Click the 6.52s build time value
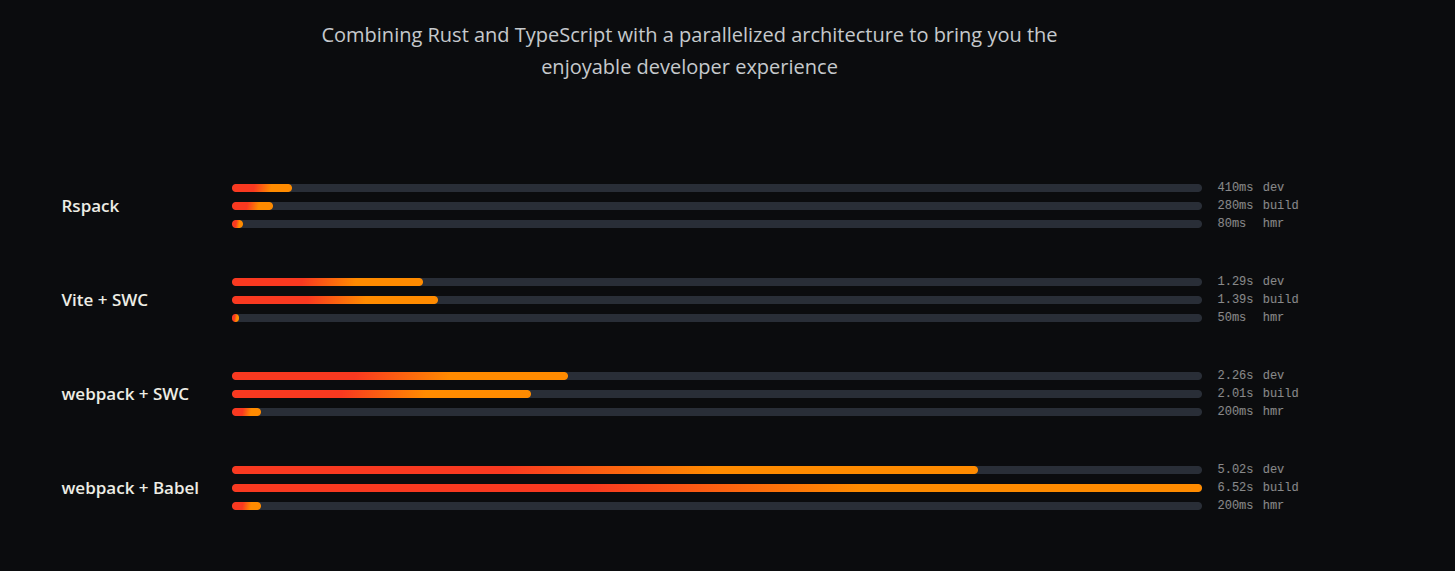The width and height of the screenshot is (1455, 571). (1235, 487)
